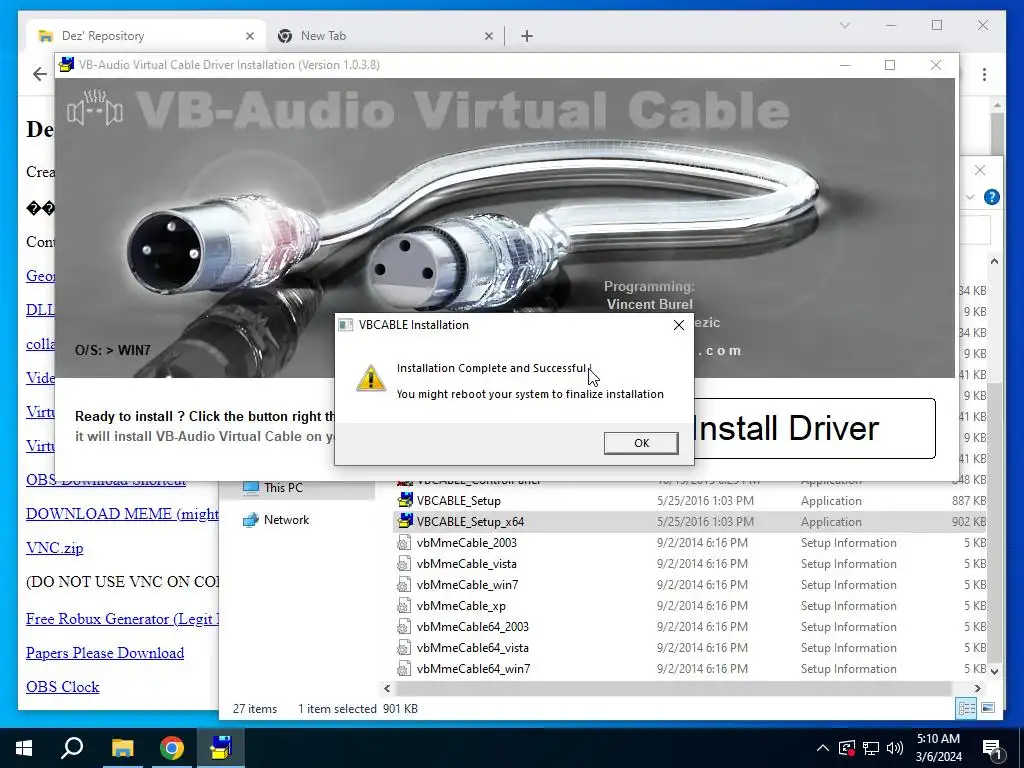Show hidden system tray icons
Screen dimensions: 1024x768
tap(823, 748)
